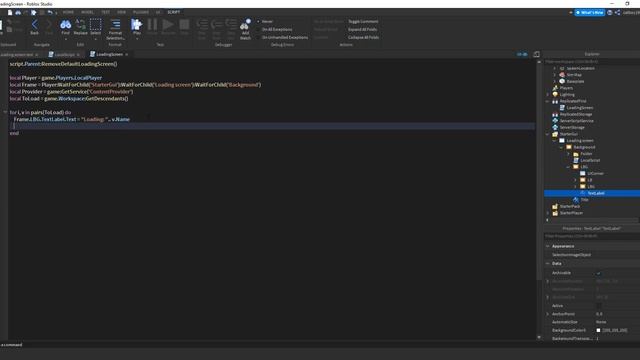Expand the AnchorPoint property
The height and width of the screenshot is (360, 640).
click(548, 314)
